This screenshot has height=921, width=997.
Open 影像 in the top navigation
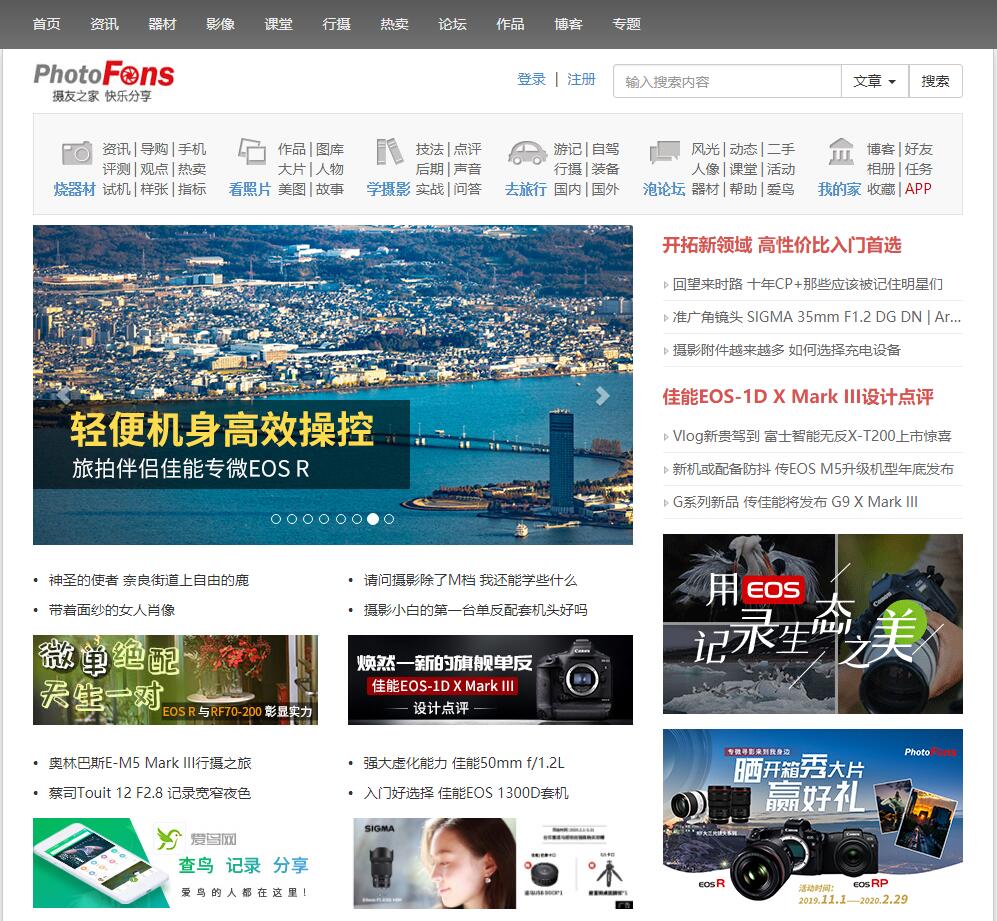[221, 24]
